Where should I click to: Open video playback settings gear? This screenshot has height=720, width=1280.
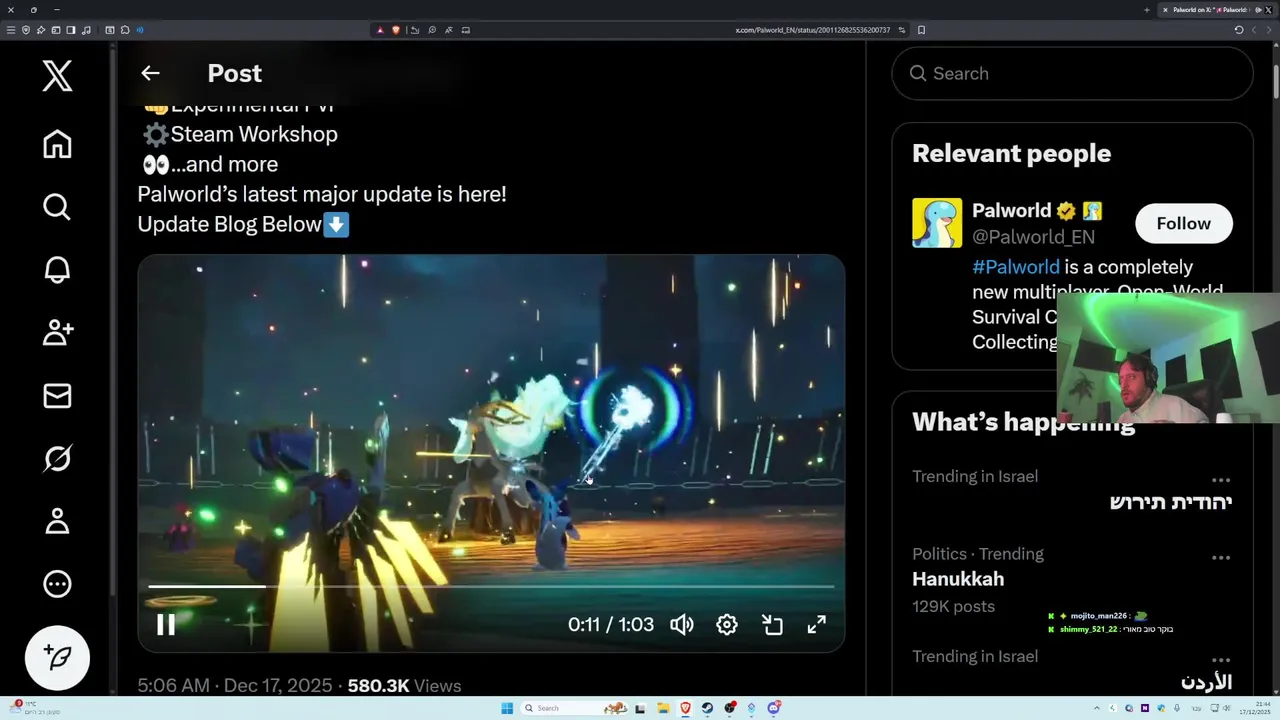[727, 625]
